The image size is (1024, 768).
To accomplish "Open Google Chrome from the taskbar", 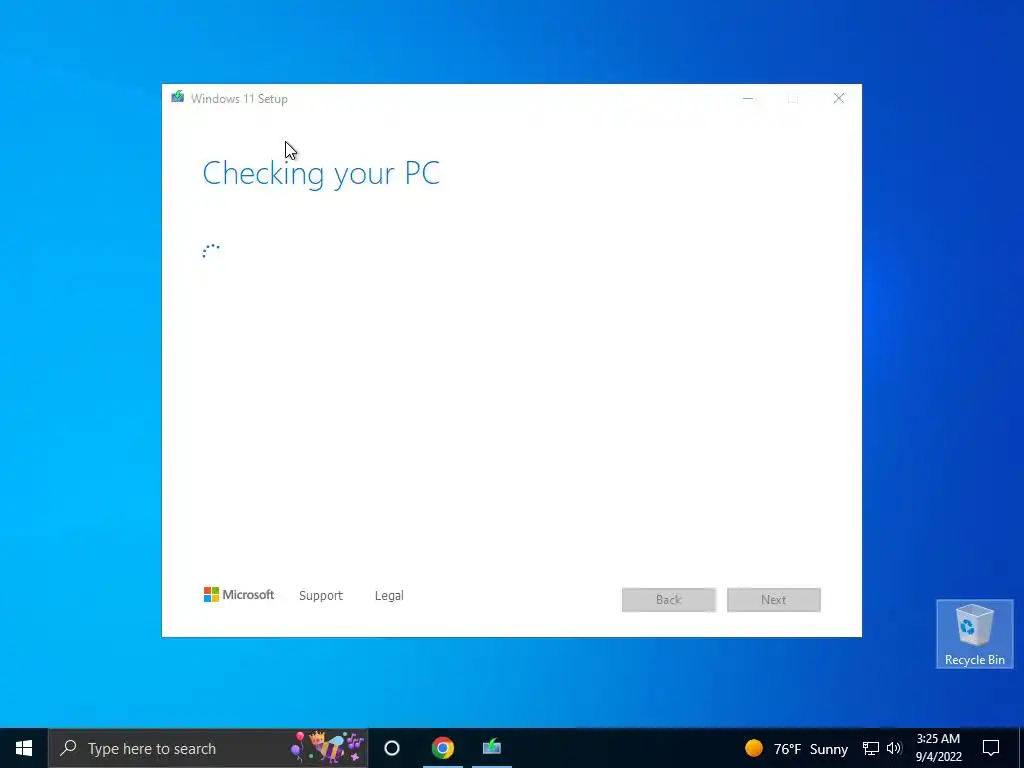I will (x=443, y=748).
